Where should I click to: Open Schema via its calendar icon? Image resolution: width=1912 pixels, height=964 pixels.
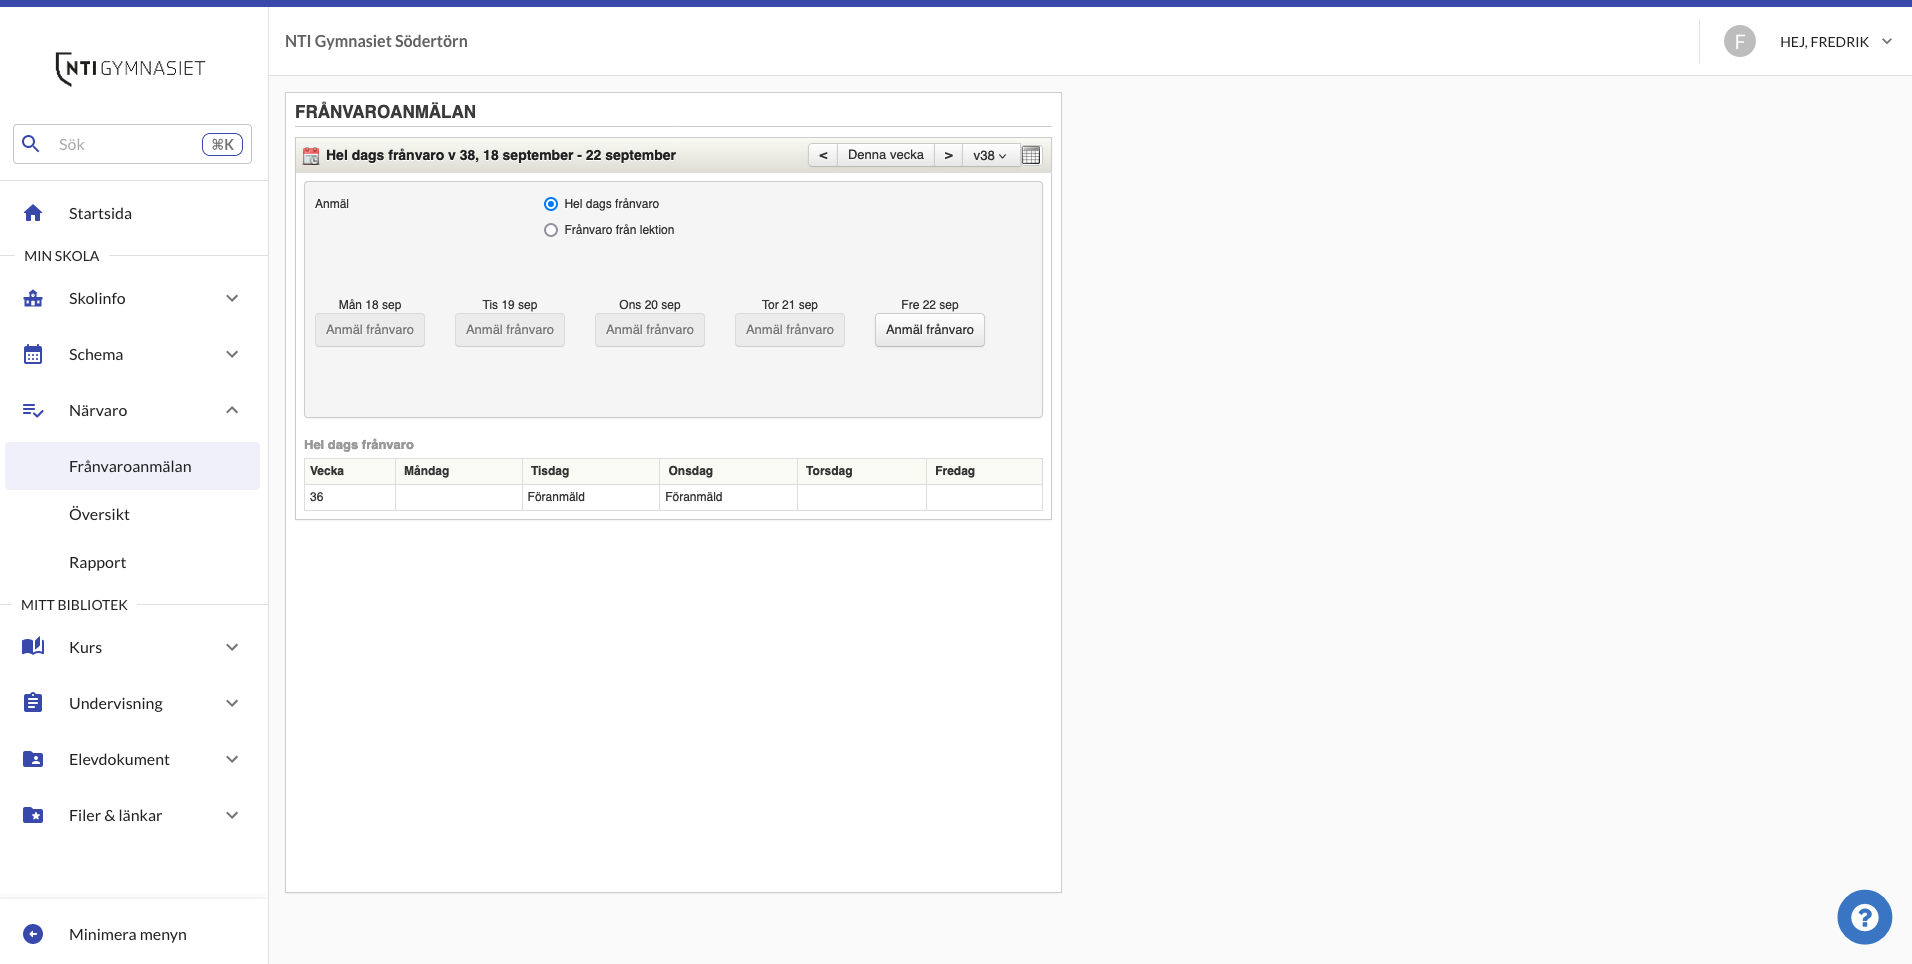[x=33, y=353]
